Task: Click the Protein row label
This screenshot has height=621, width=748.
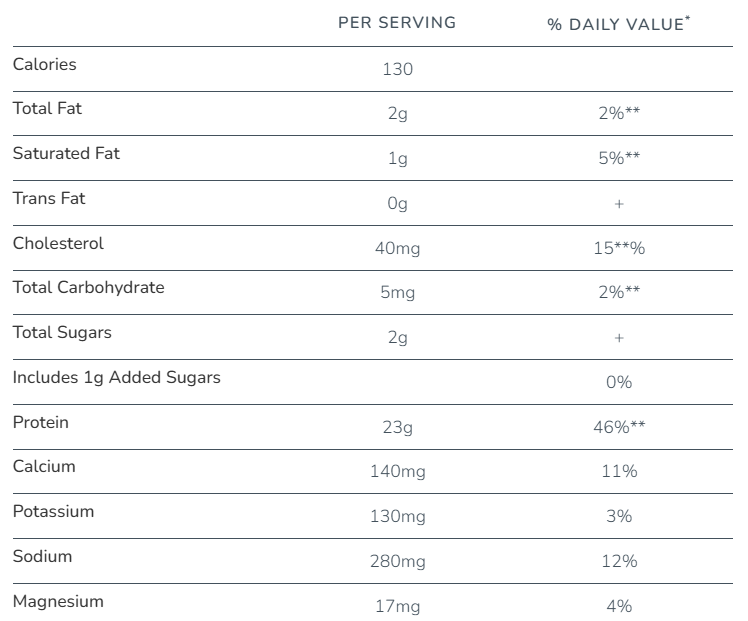Action: (41, 422)
